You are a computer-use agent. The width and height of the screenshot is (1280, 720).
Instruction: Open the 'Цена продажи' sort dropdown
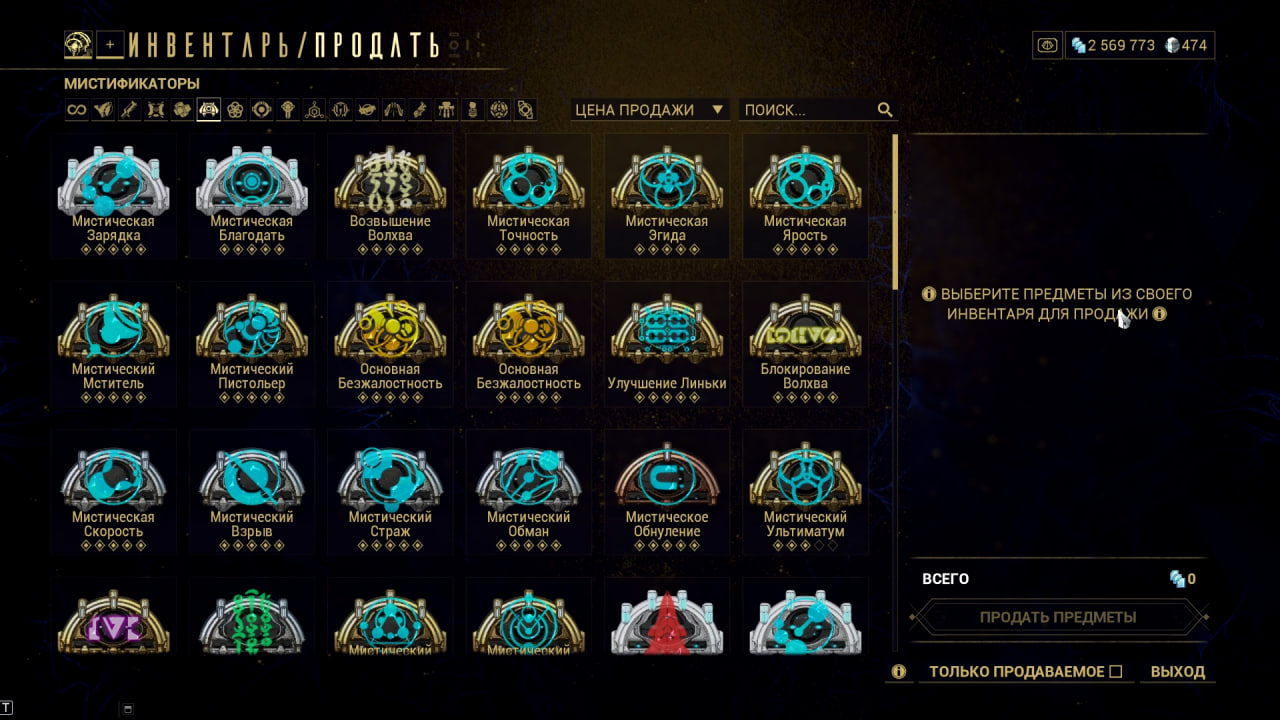tap(649, 110)
